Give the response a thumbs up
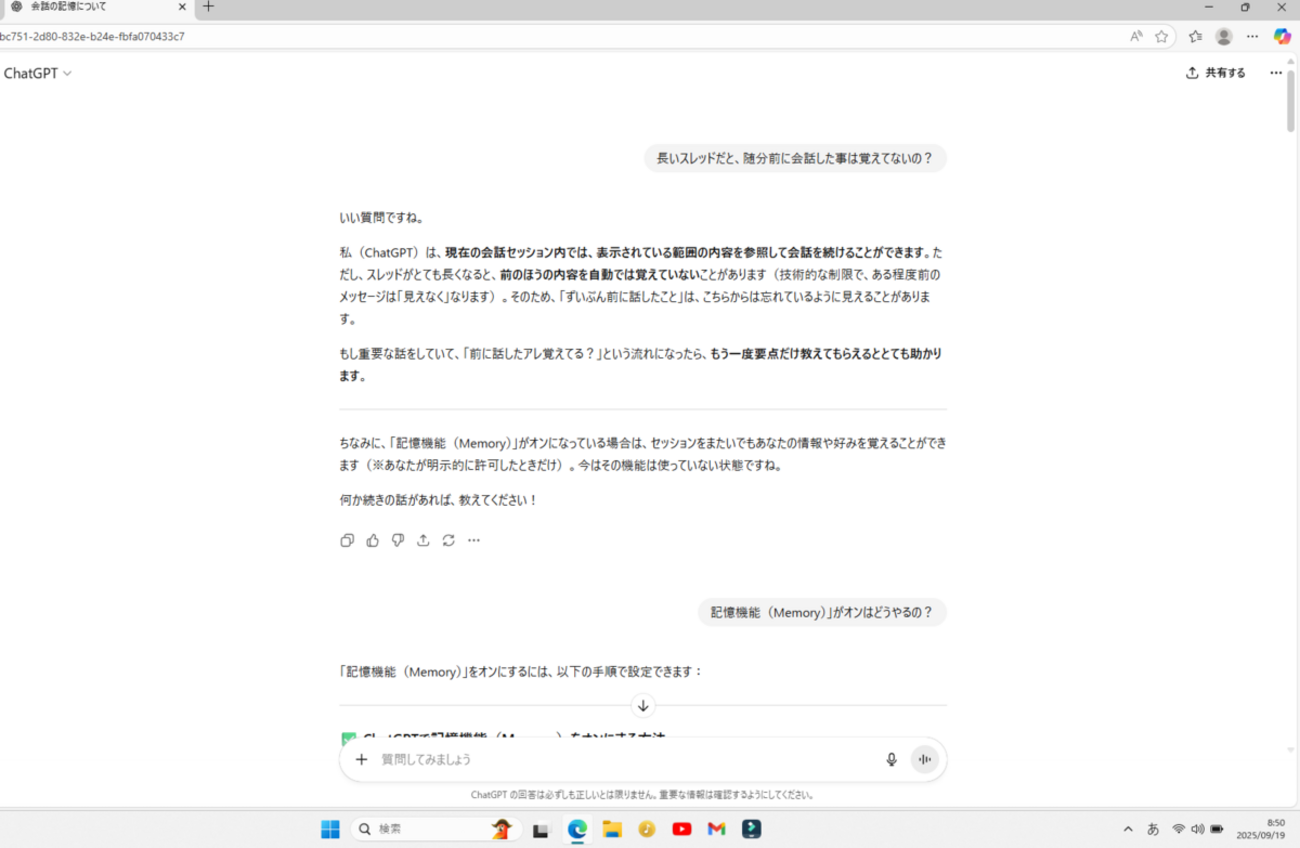Viewport: 1300px width, 848px height. [373, 540]
